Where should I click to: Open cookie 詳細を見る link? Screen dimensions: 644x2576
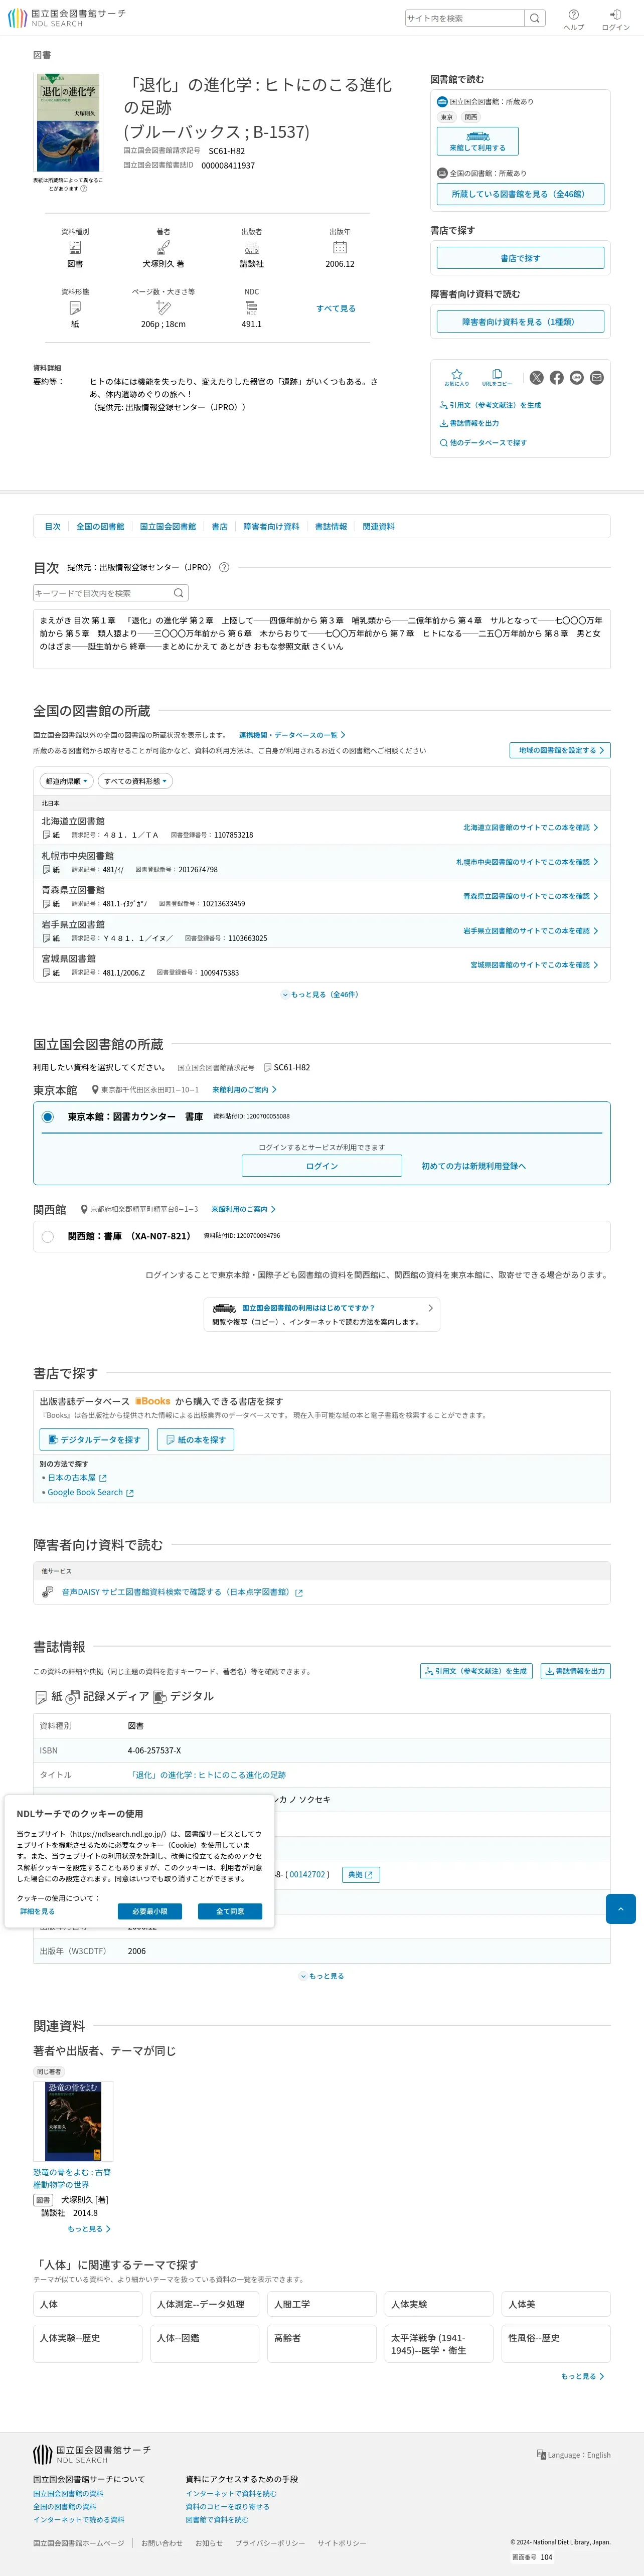37,1911
